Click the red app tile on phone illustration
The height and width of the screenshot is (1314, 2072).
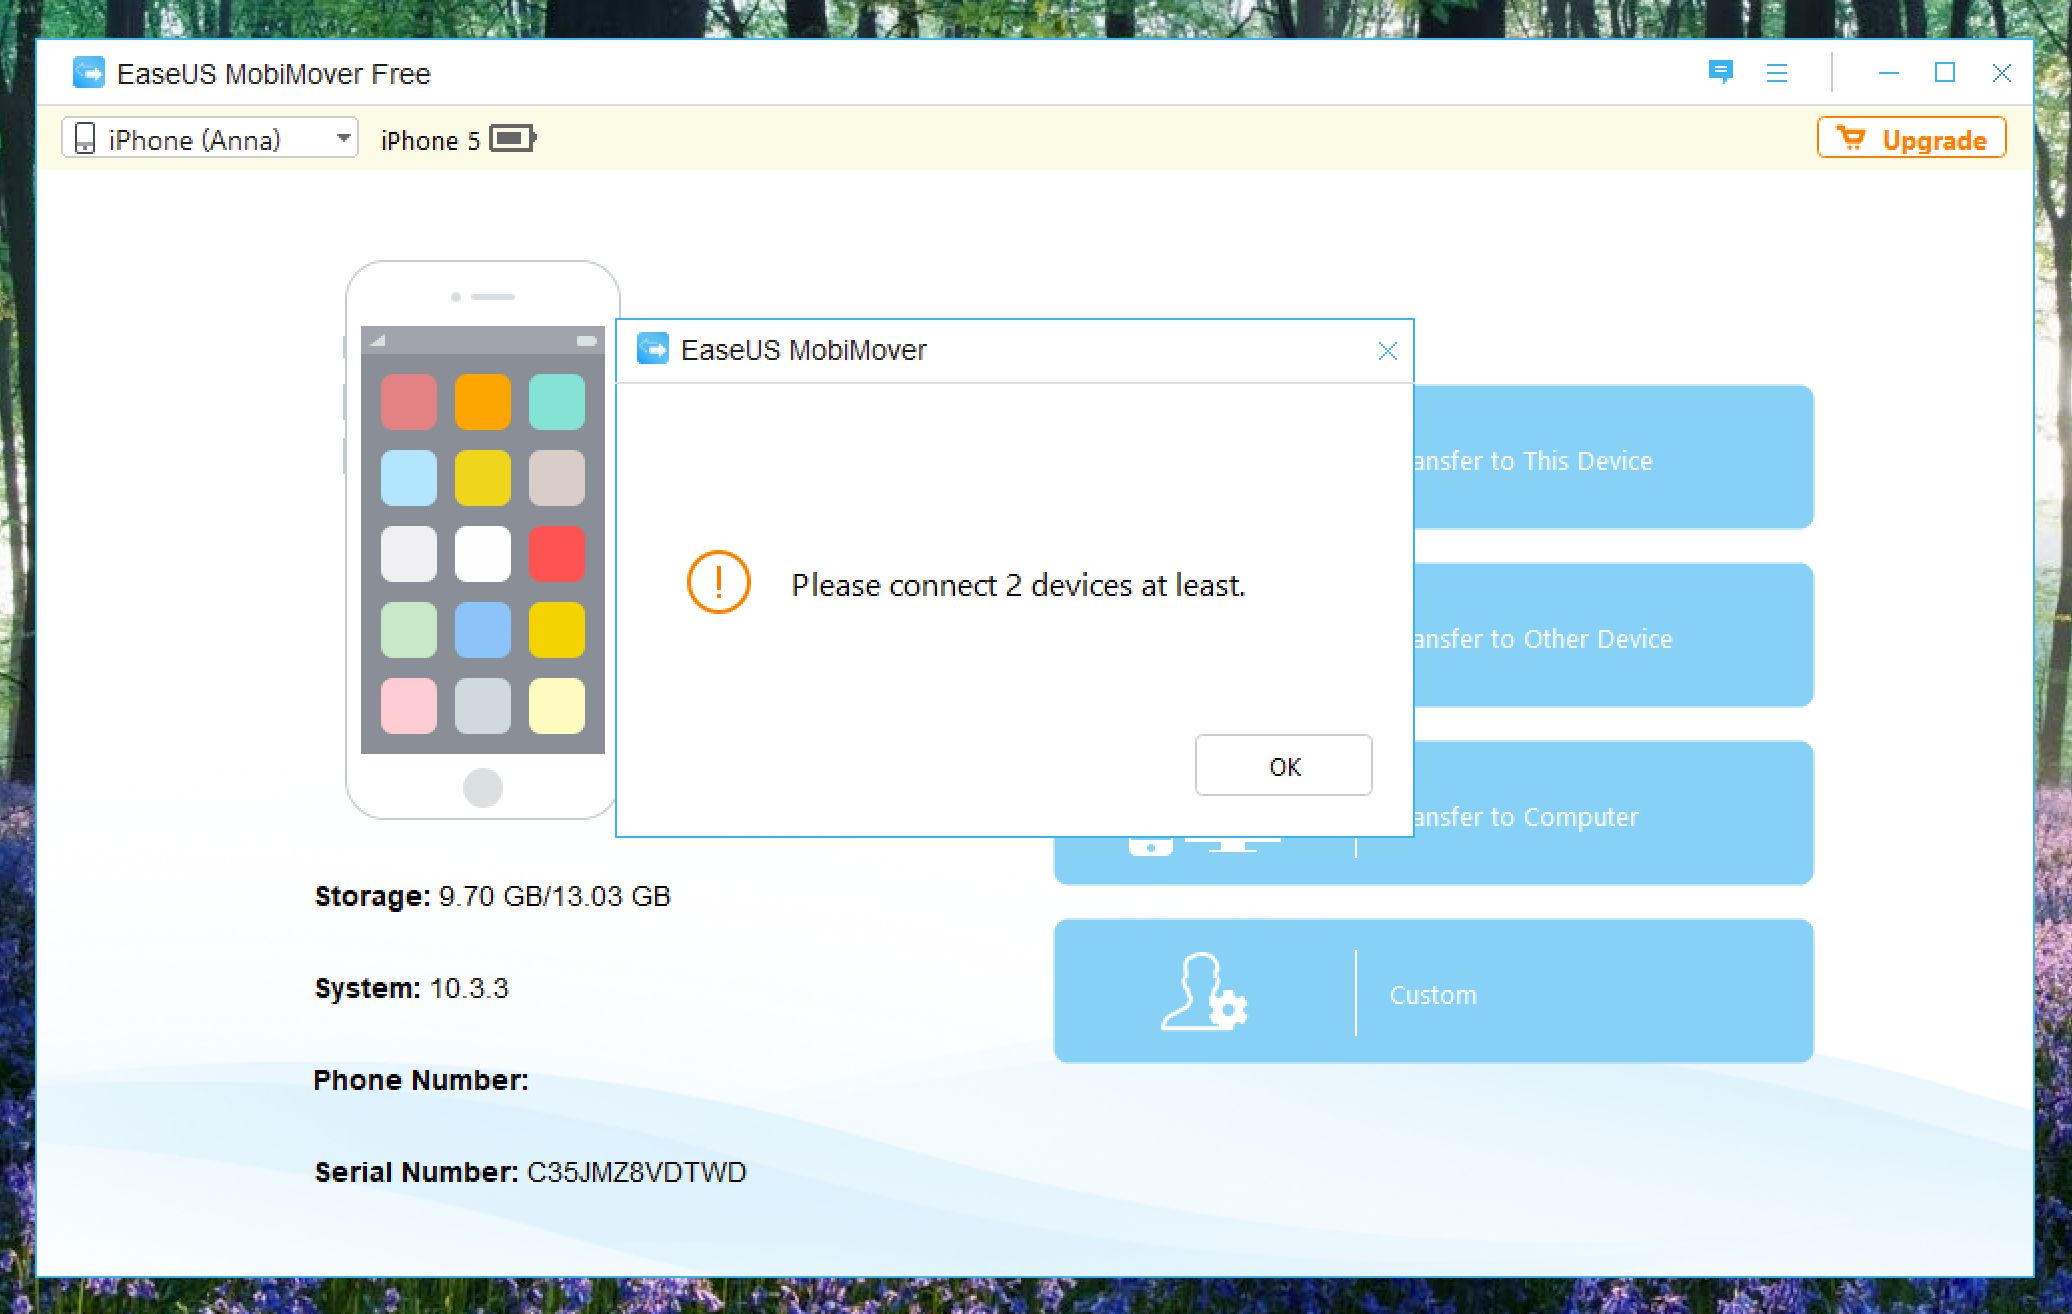point(556,553)
